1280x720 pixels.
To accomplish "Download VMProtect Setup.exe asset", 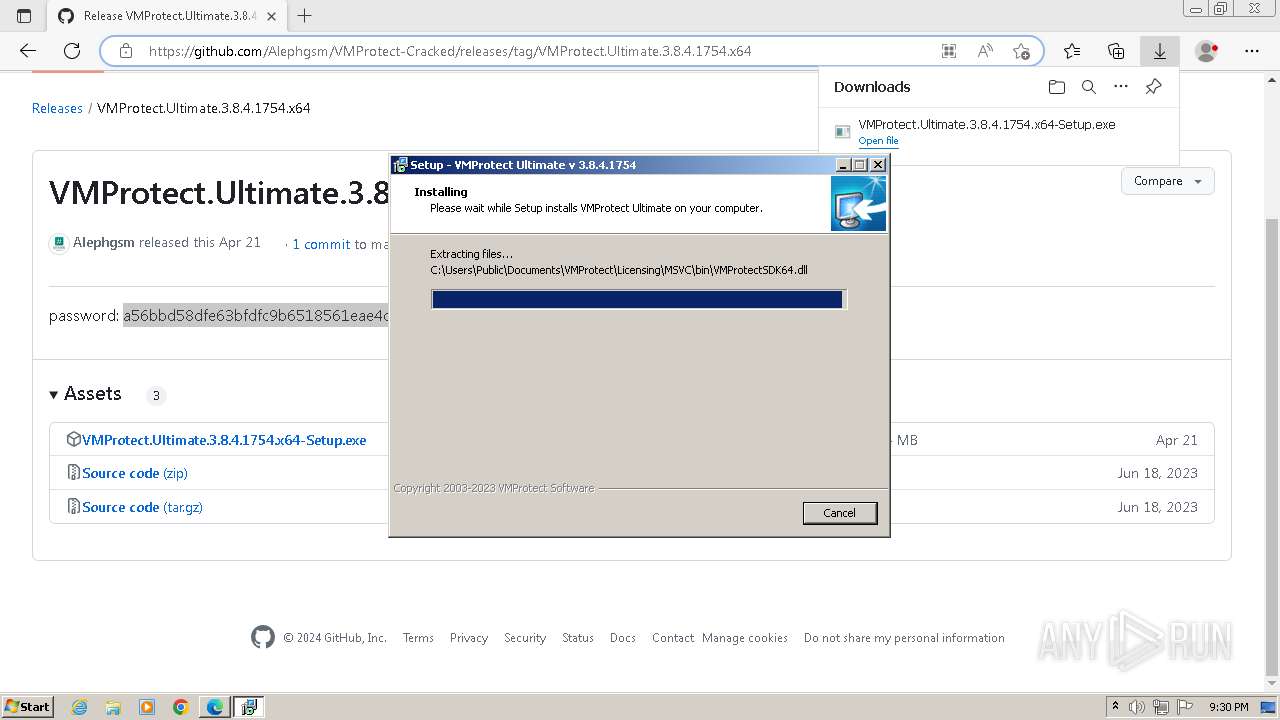I will [x=224, y=440].
